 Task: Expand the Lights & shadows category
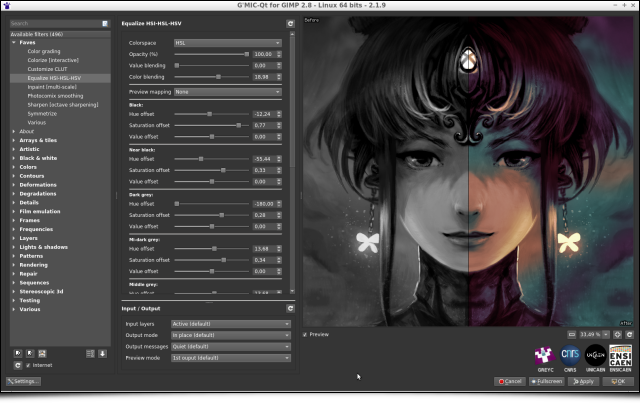point(14,247)
